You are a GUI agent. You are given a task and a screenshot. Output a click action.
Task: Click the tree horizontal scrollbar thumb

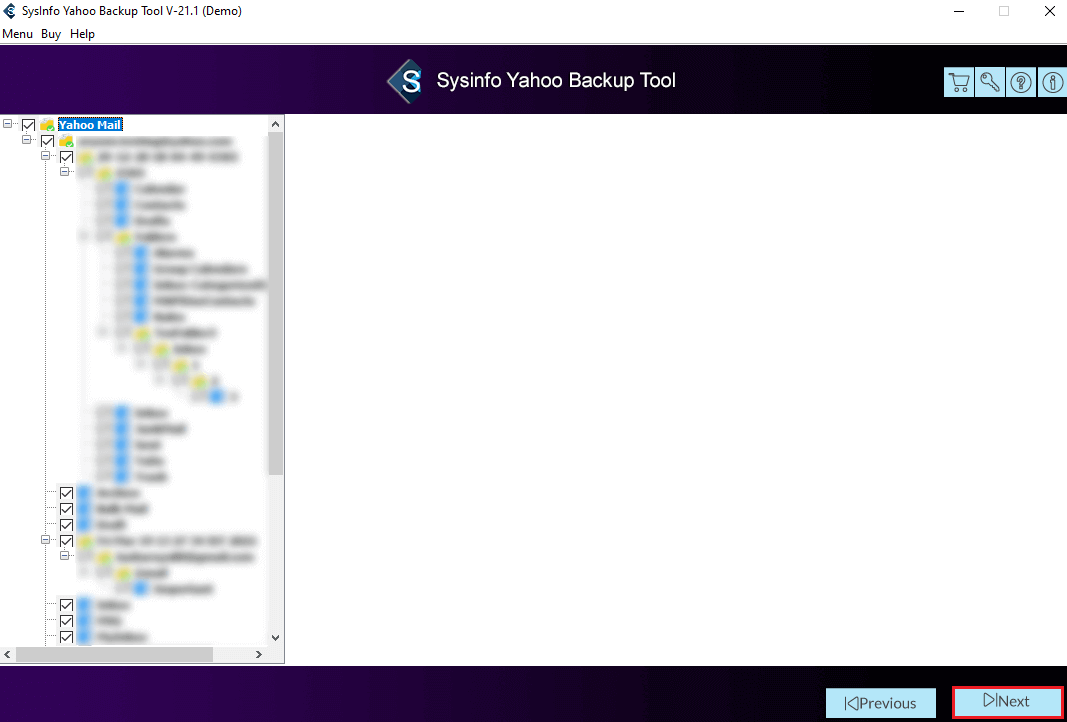[114, 654]
